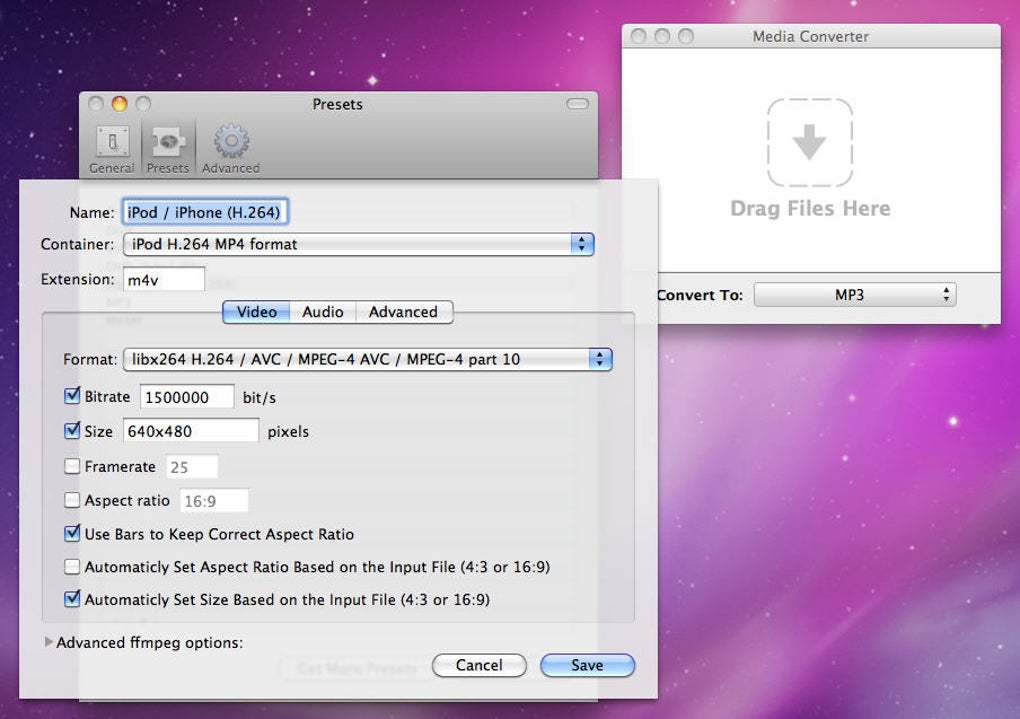Toggle Use Bars to Keep Correct Aspect Ratio
This screenshot has height=719, width=1020.
pyautogui.click(x=72, y=534)
